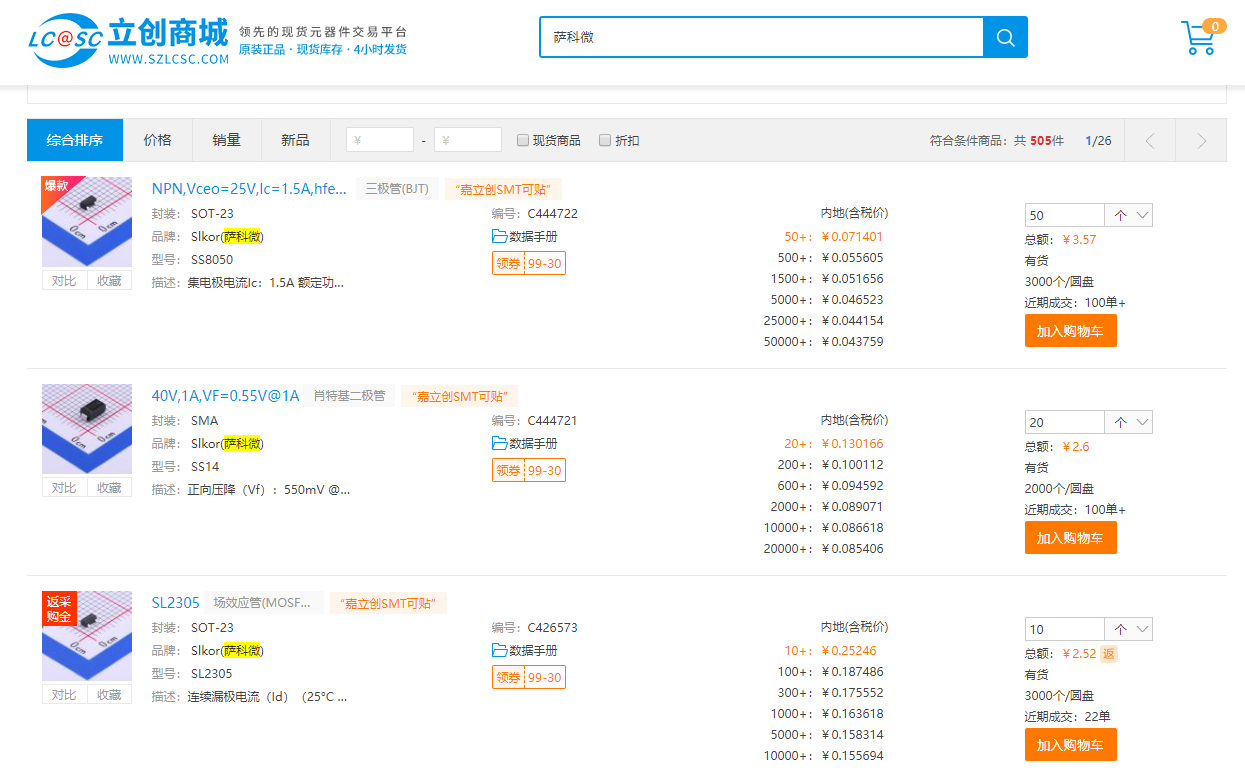Click 加入购物车 for the SS14 diode
Image resolution: width=1245 pixels, height=776 pixels.
coord(1070,537)
